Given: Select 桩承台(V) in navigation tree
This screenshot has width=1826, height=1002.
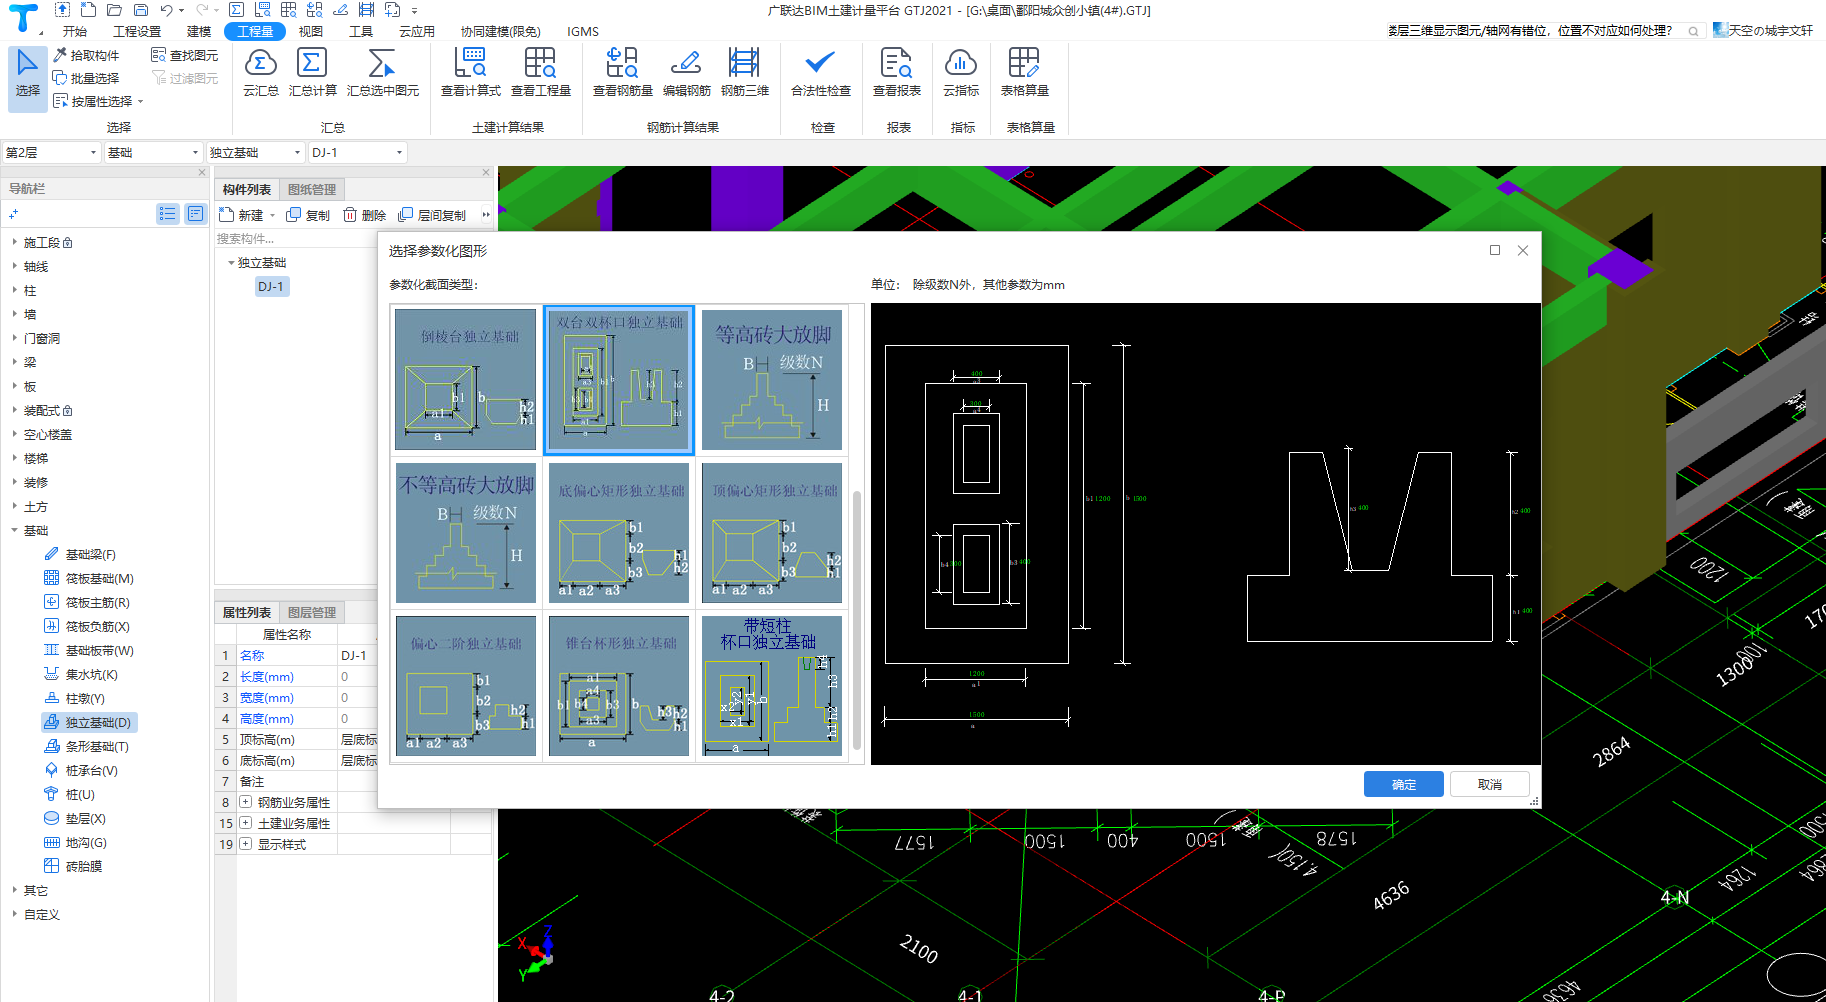Looking at the screenshot, I should 81,770.
